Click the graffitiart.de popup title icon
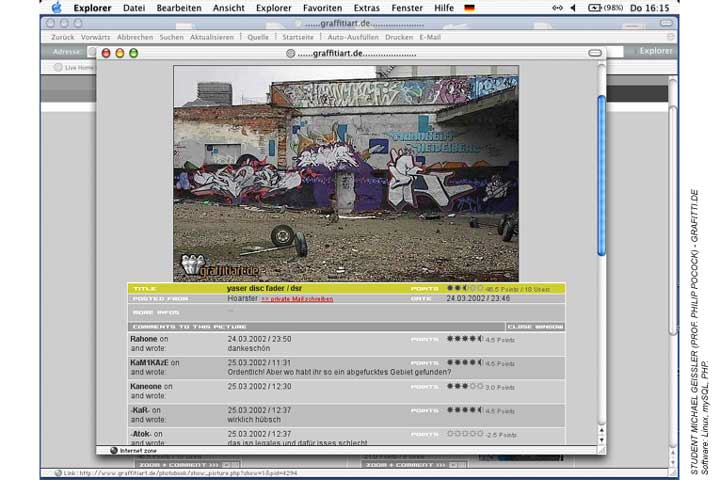Image resolution: width=720 pixels, height=480 pixels. point(291,53)
